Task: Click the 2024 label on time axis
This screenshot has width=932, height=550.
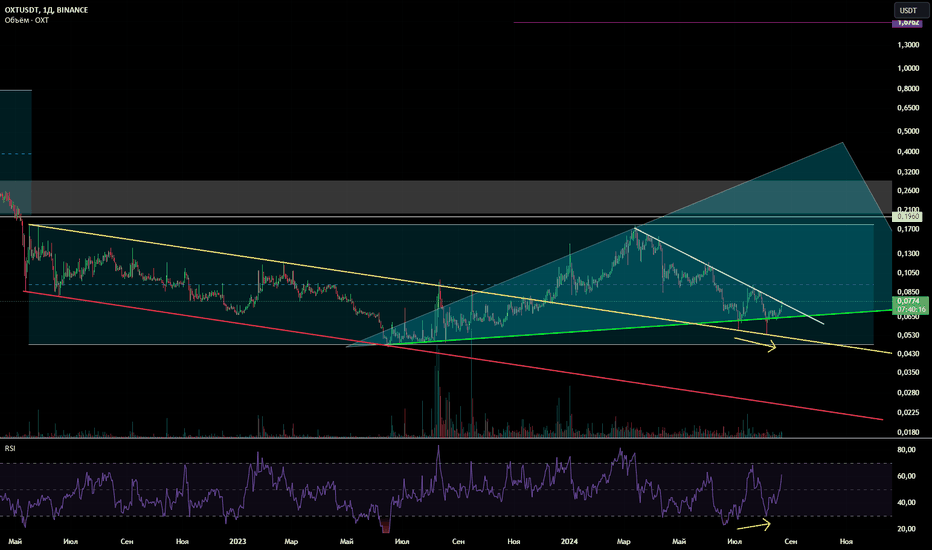Action: point(569,541)
